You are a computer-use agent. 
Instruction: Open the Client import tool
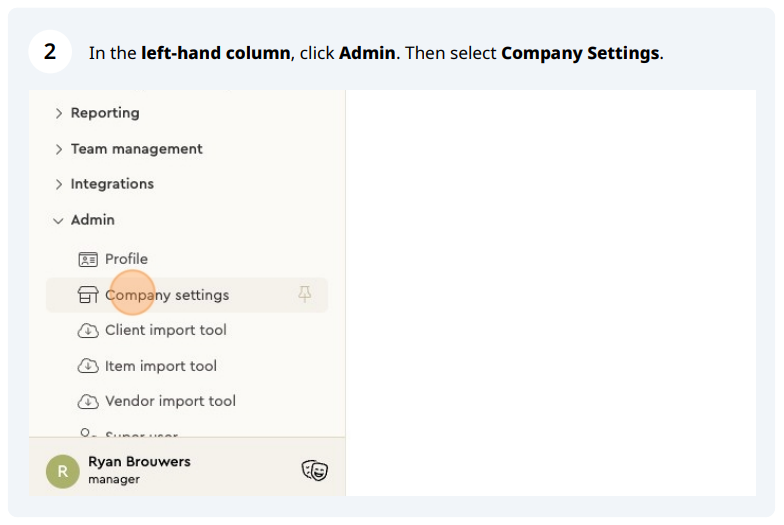(x=166, y=330)
